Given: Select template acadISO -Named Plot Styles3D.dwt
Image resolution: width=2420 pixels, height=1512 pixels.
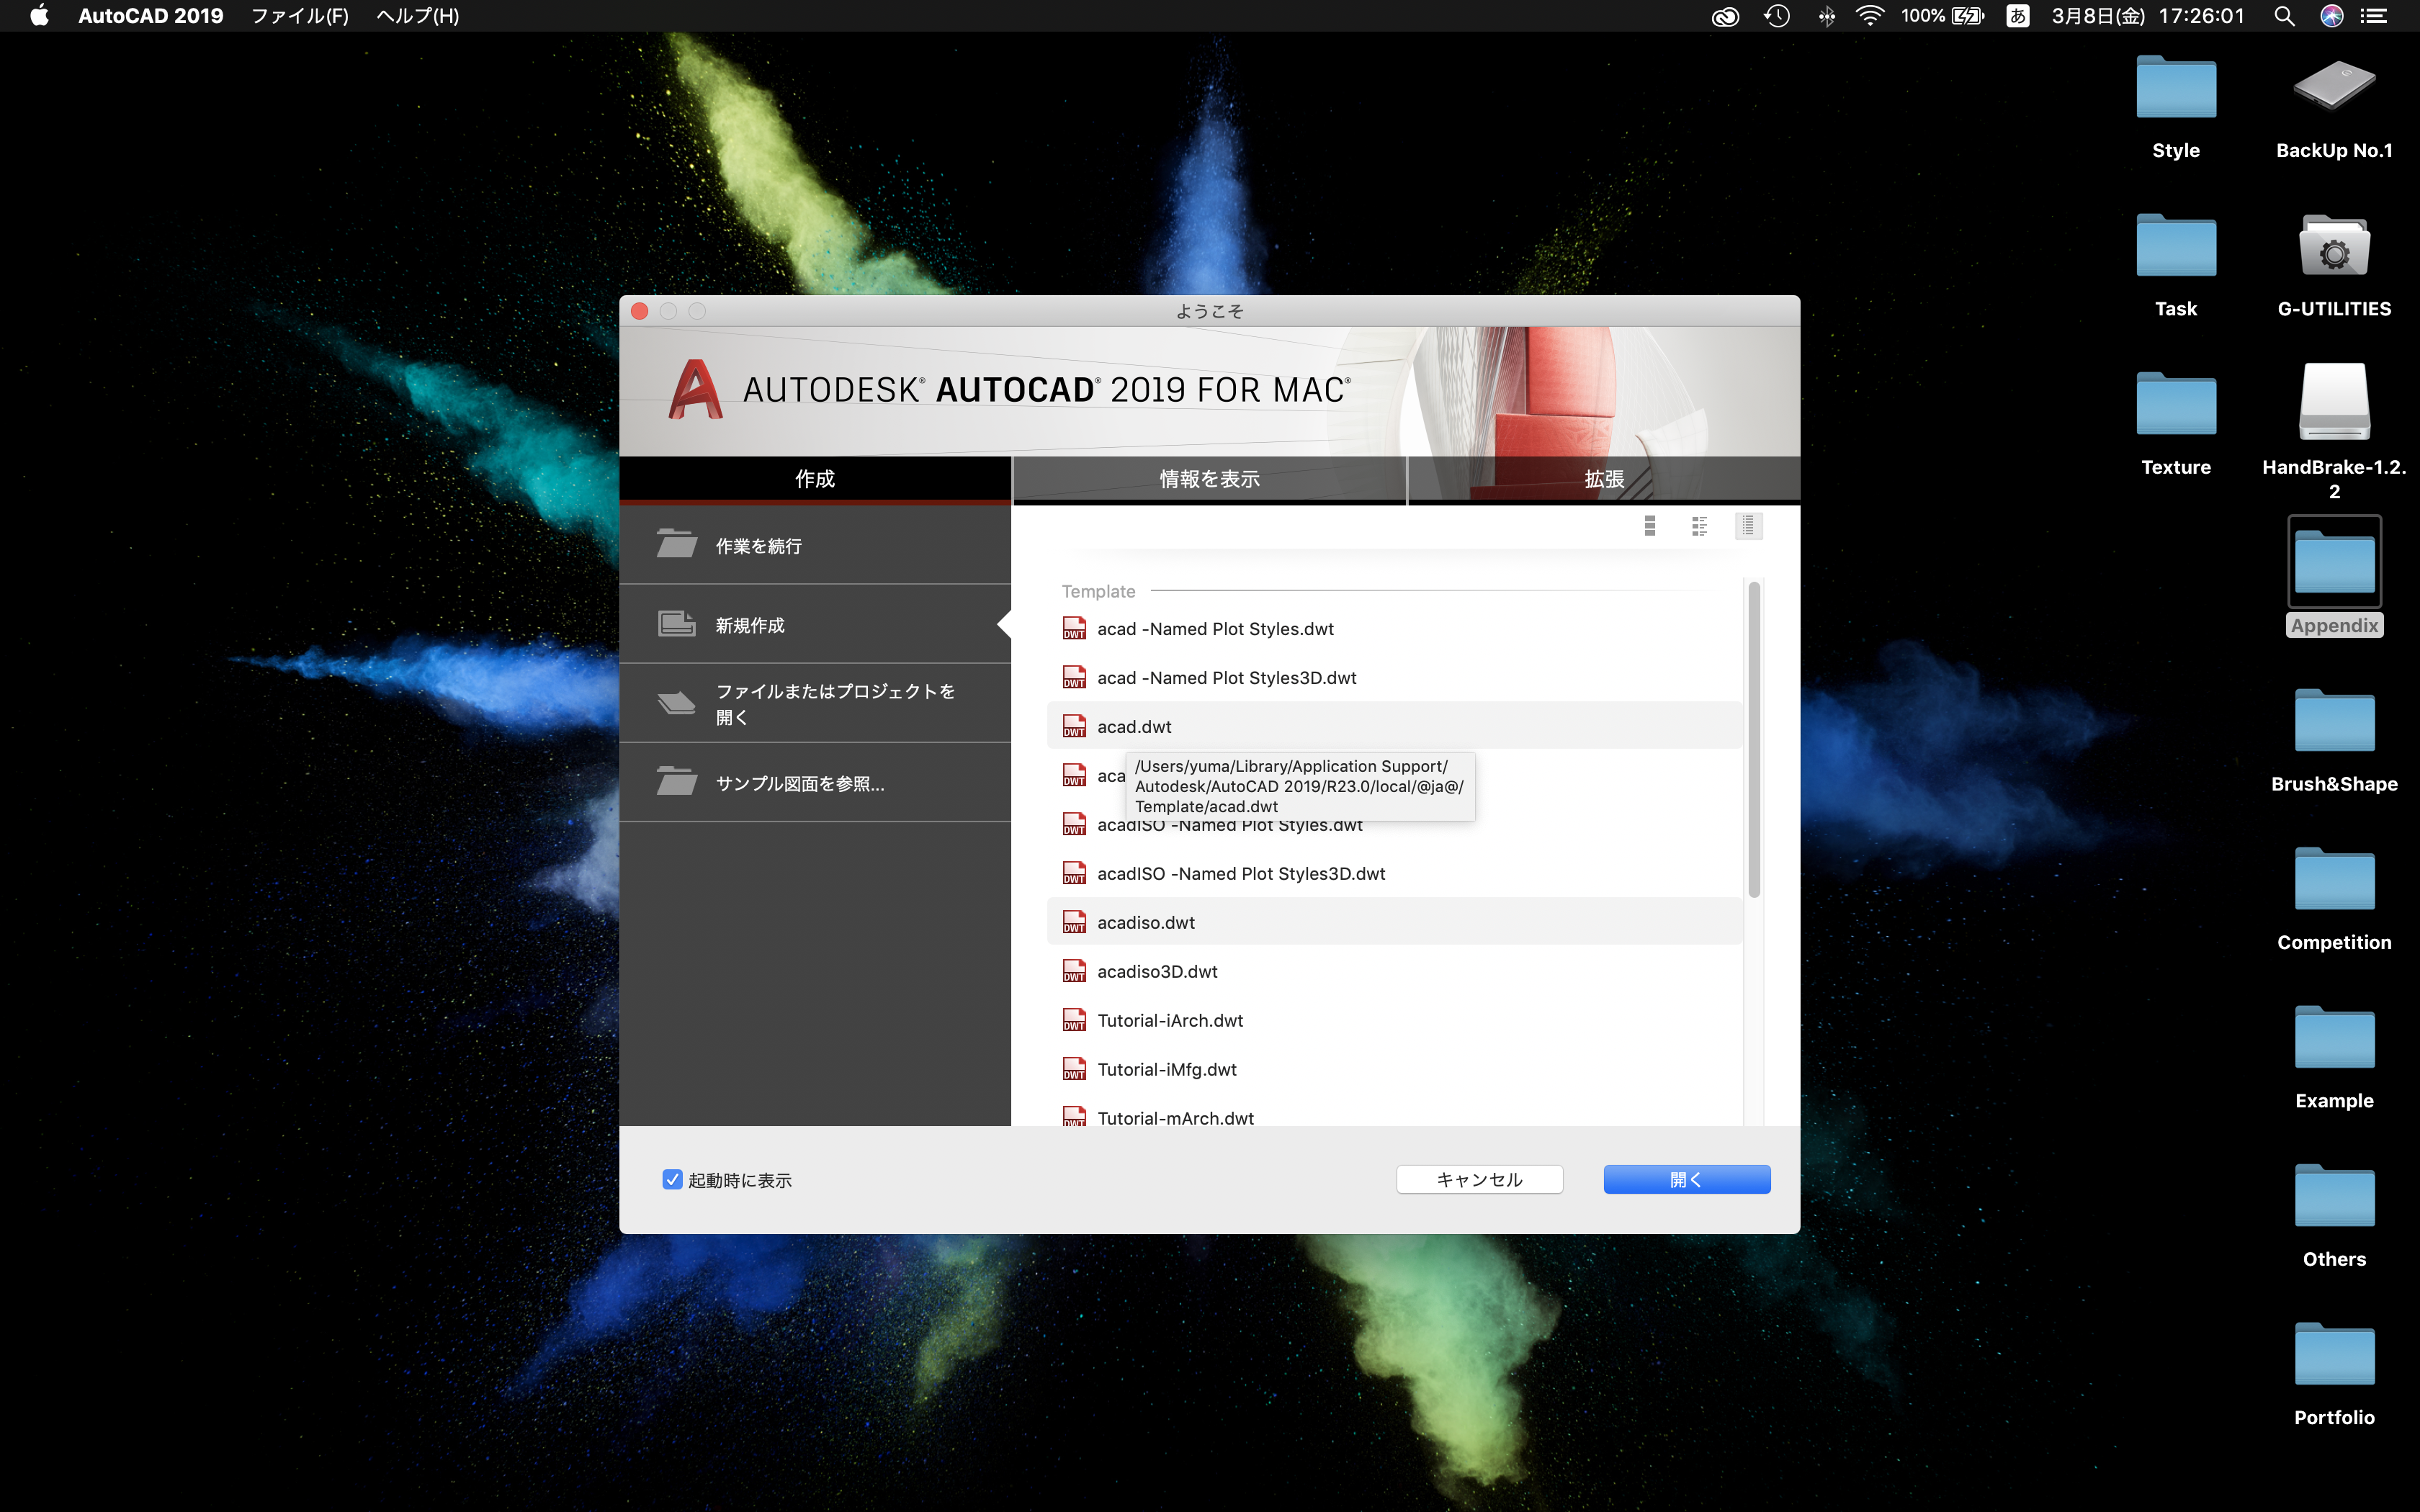Looking at the screenshot, I should click(x=1394, y=874).
